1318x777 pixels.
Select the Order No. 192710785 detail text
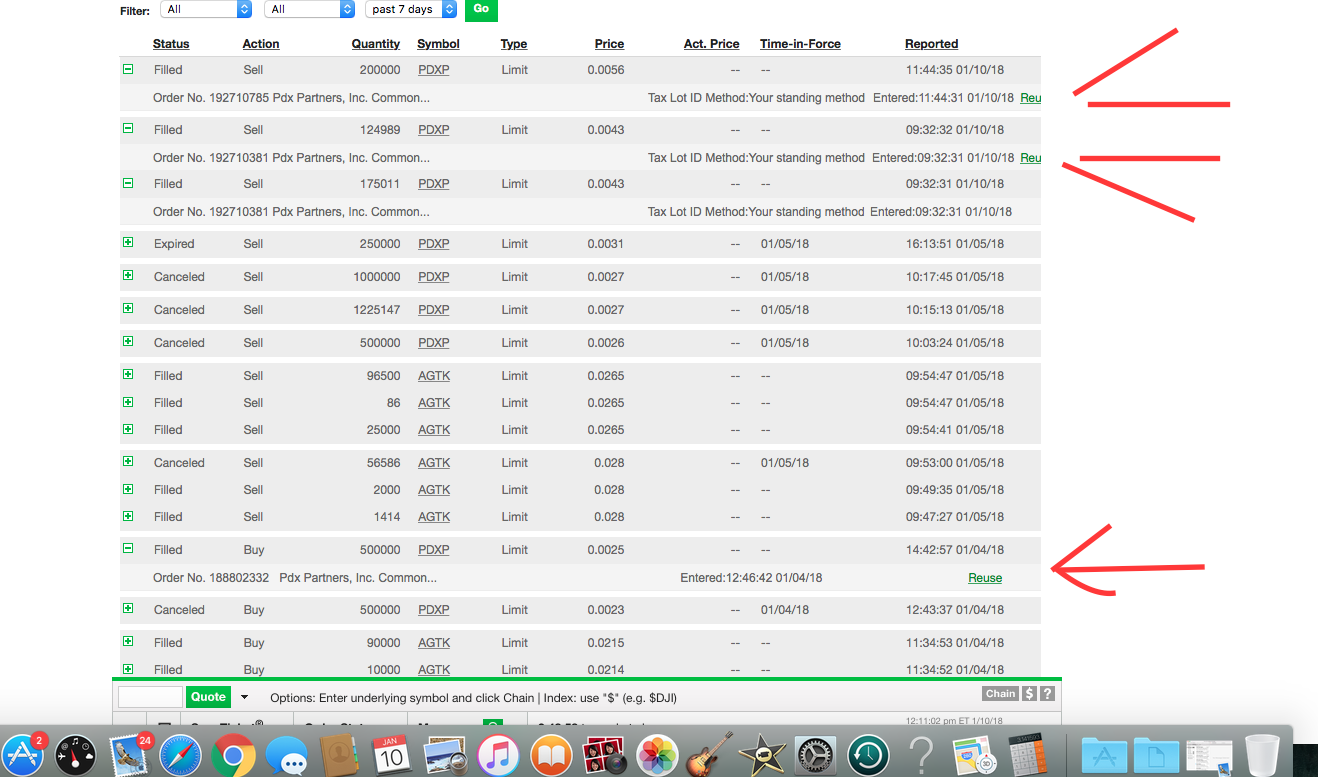291,98
